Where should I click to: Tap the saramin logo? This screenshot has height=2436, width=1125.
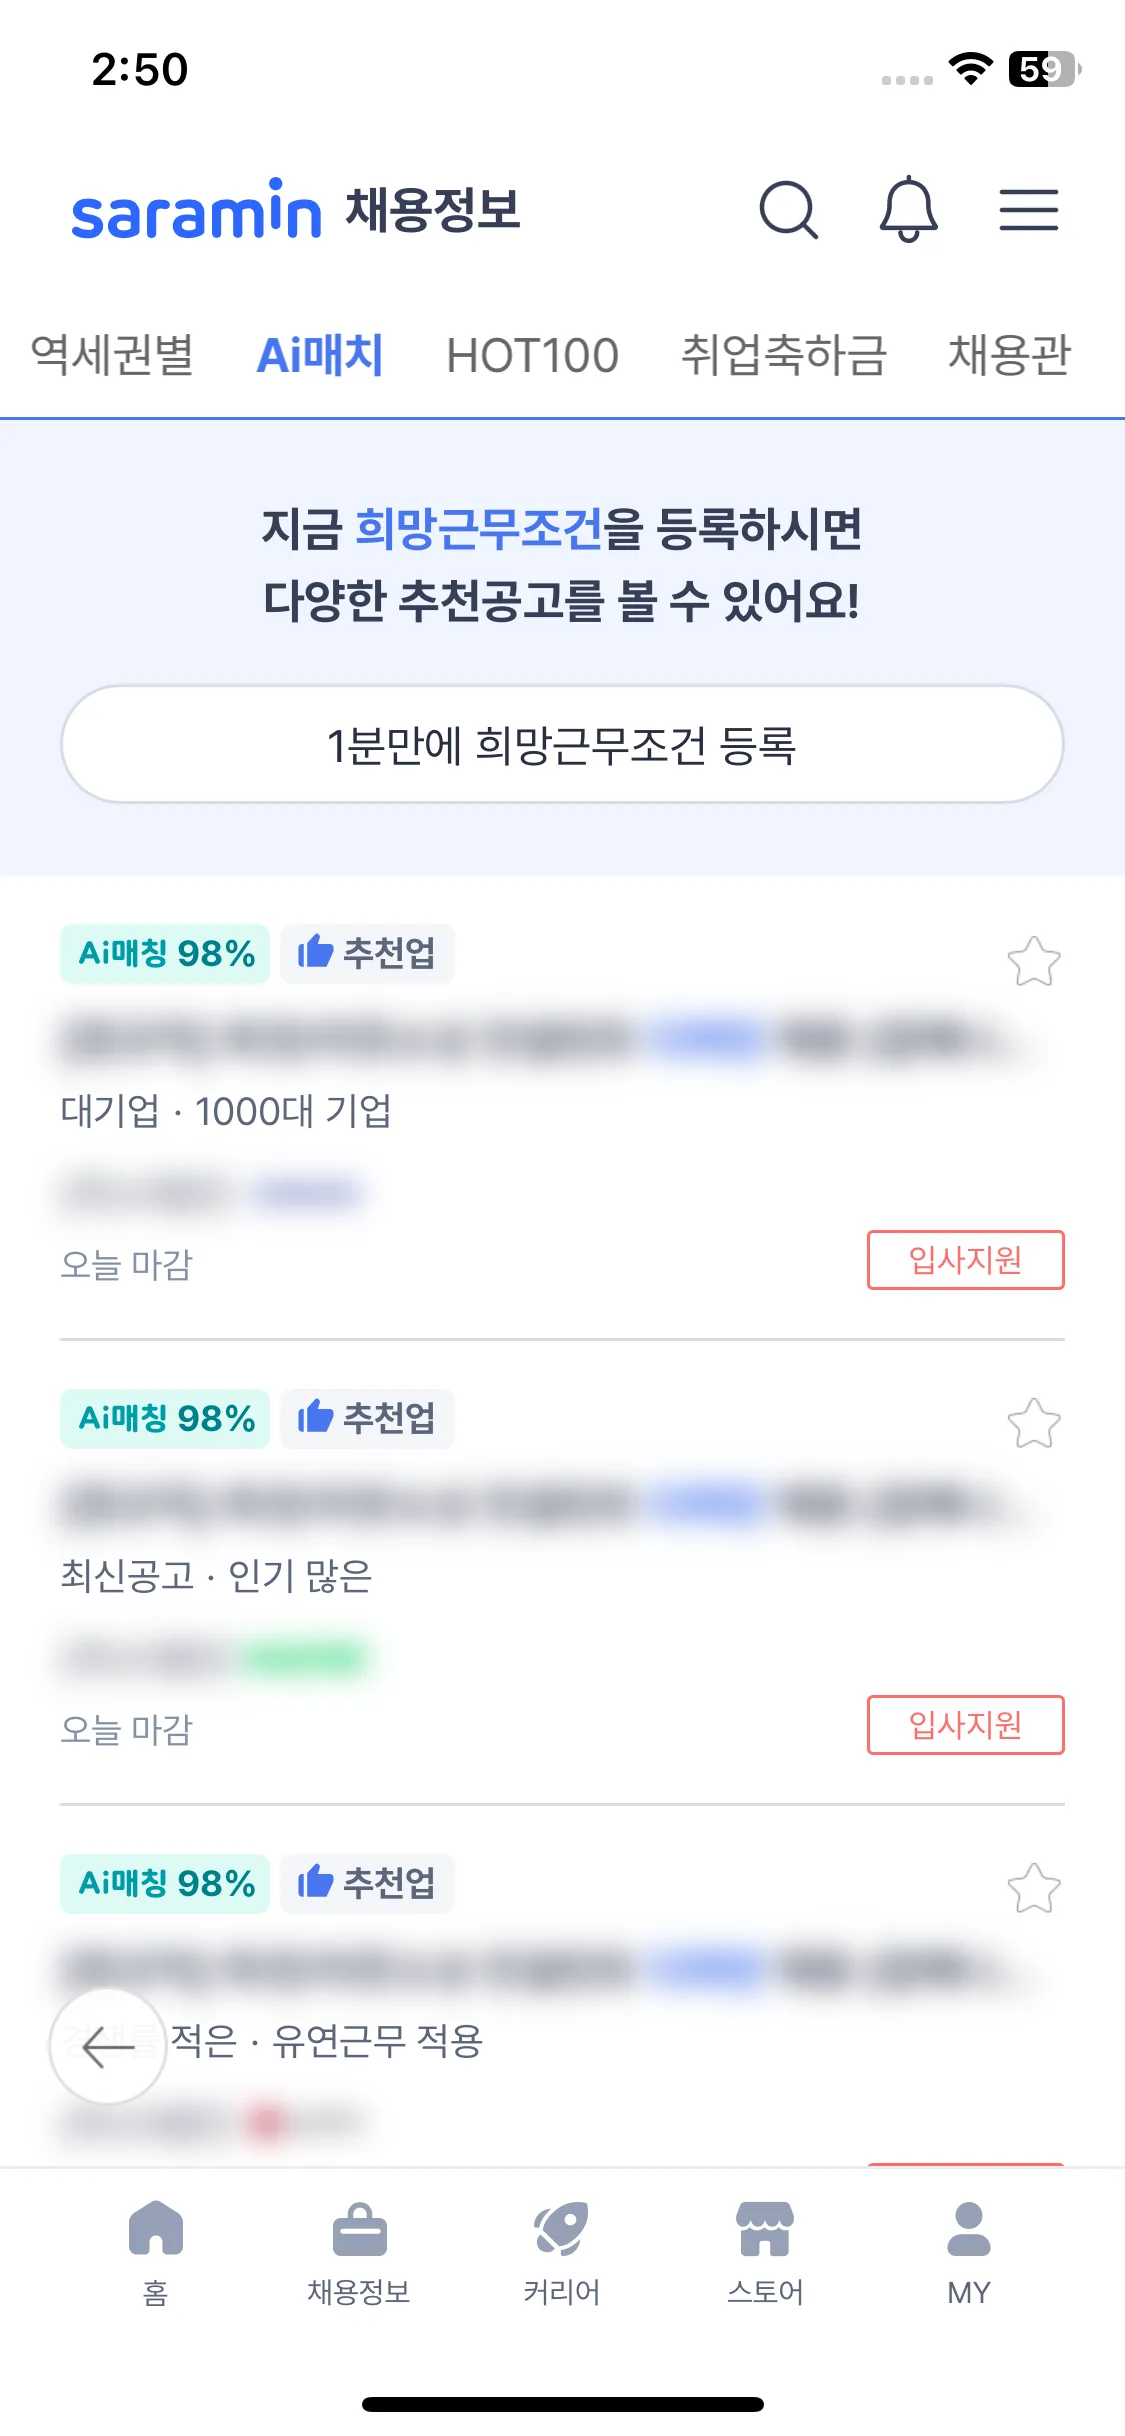pyautogui.click(x=196, y=210)
